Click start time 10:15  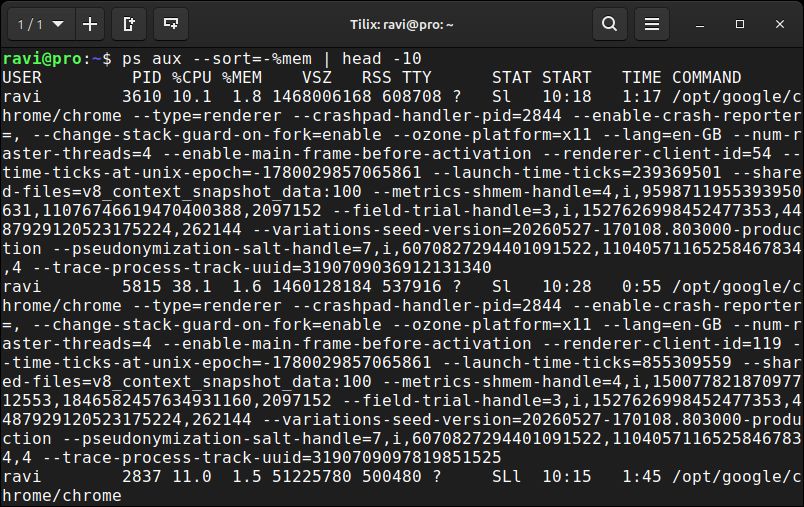pos(567,476)
